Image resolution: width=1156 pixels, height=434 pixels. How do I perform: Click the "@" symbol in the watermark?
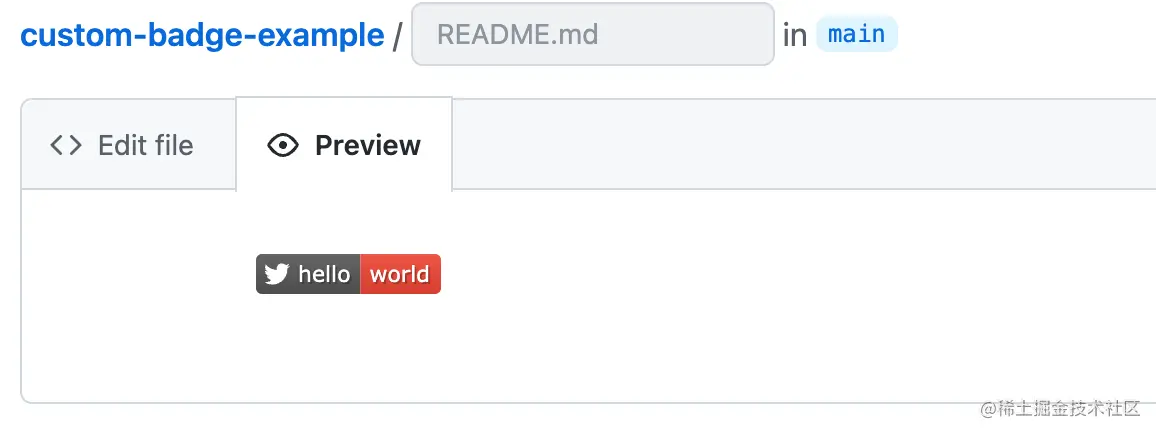(988, 409)
